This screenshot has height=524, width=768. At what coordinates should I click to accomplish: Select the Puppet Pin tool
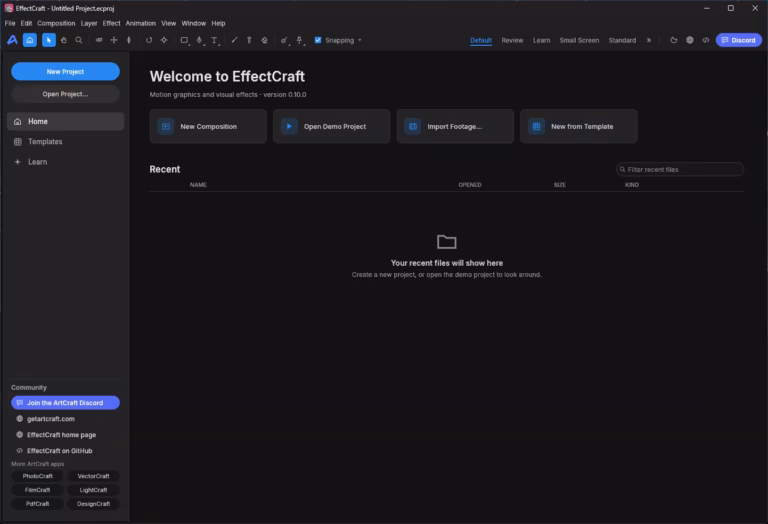point(300,40)
